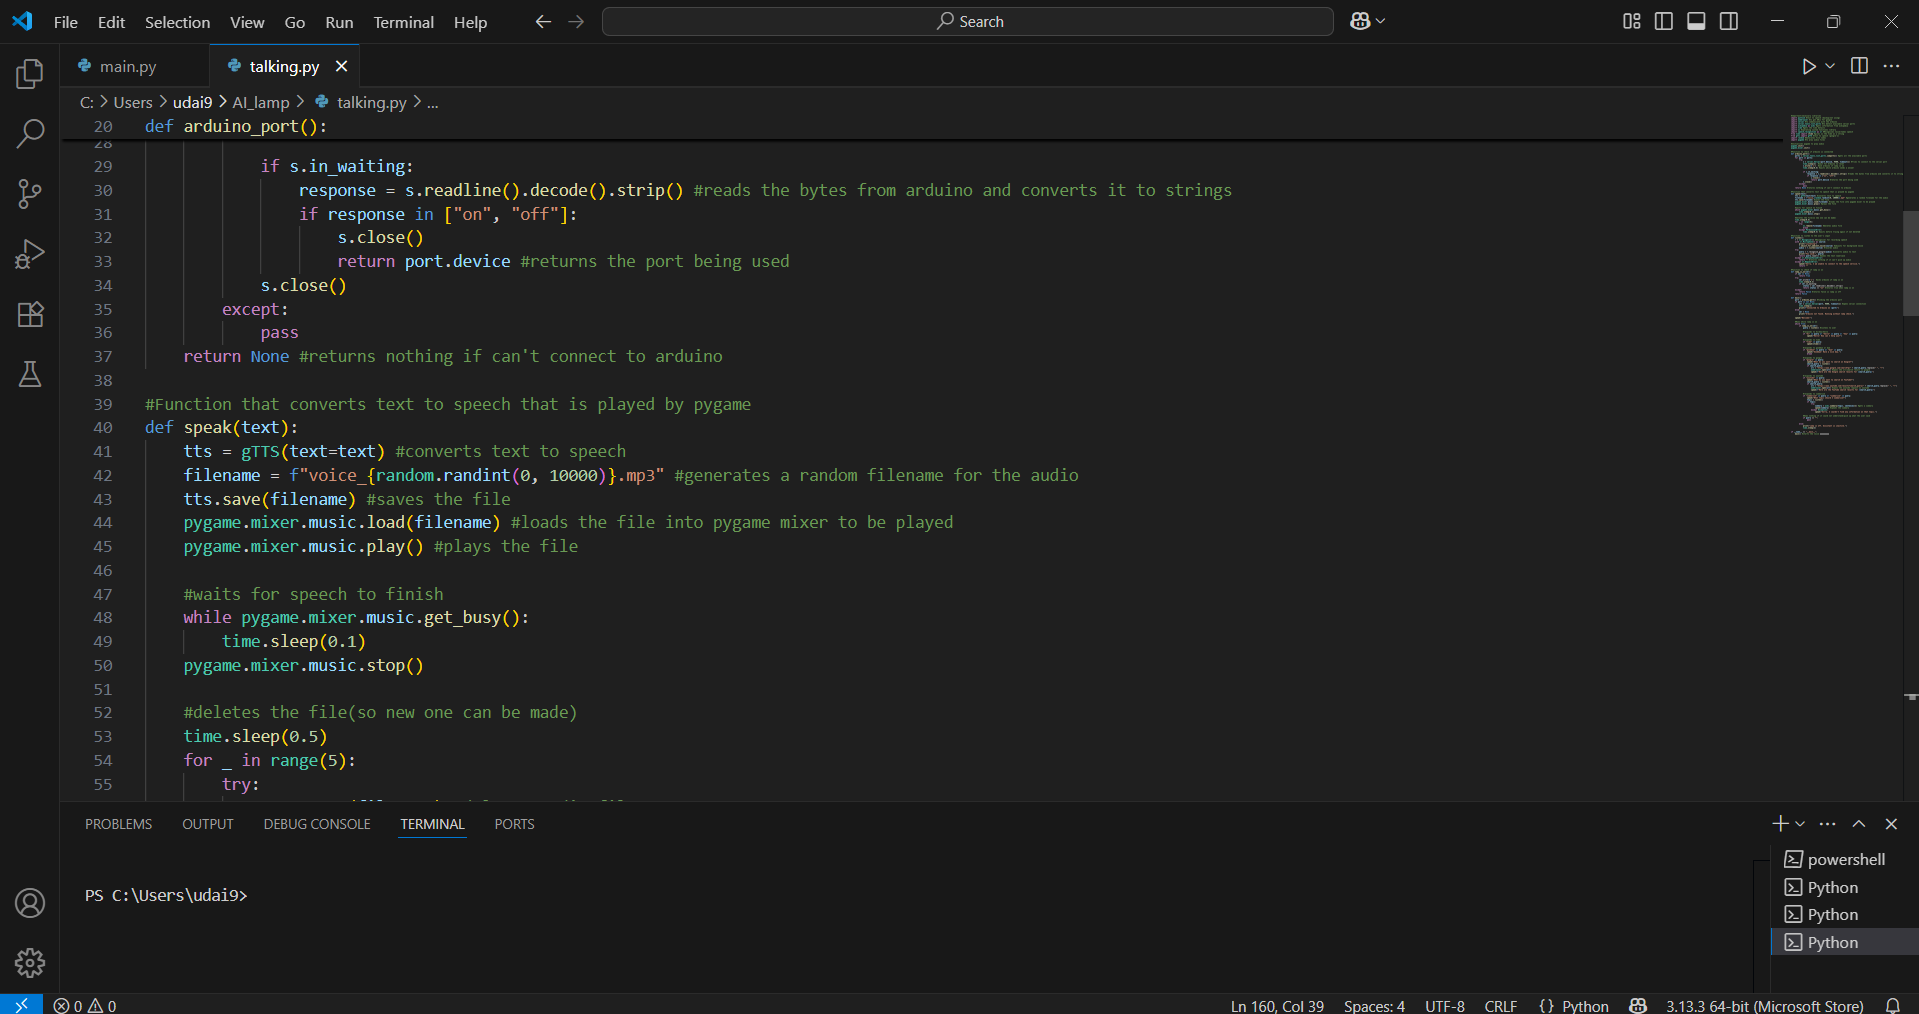Click the AI_lamp breadcrumb folder
The height and width of the screenshot is (1014, 1919).
click(x=261, y=102)
